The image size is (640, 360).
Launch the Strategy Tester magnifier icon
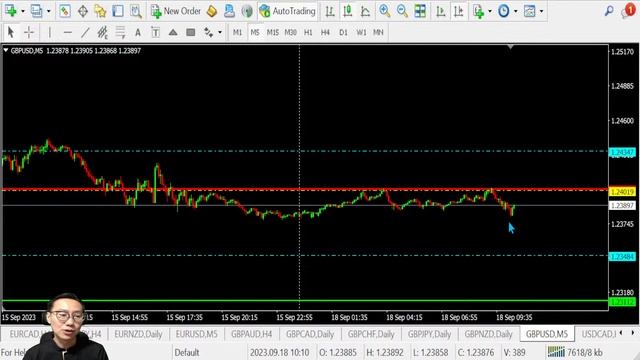coord(136,11)
